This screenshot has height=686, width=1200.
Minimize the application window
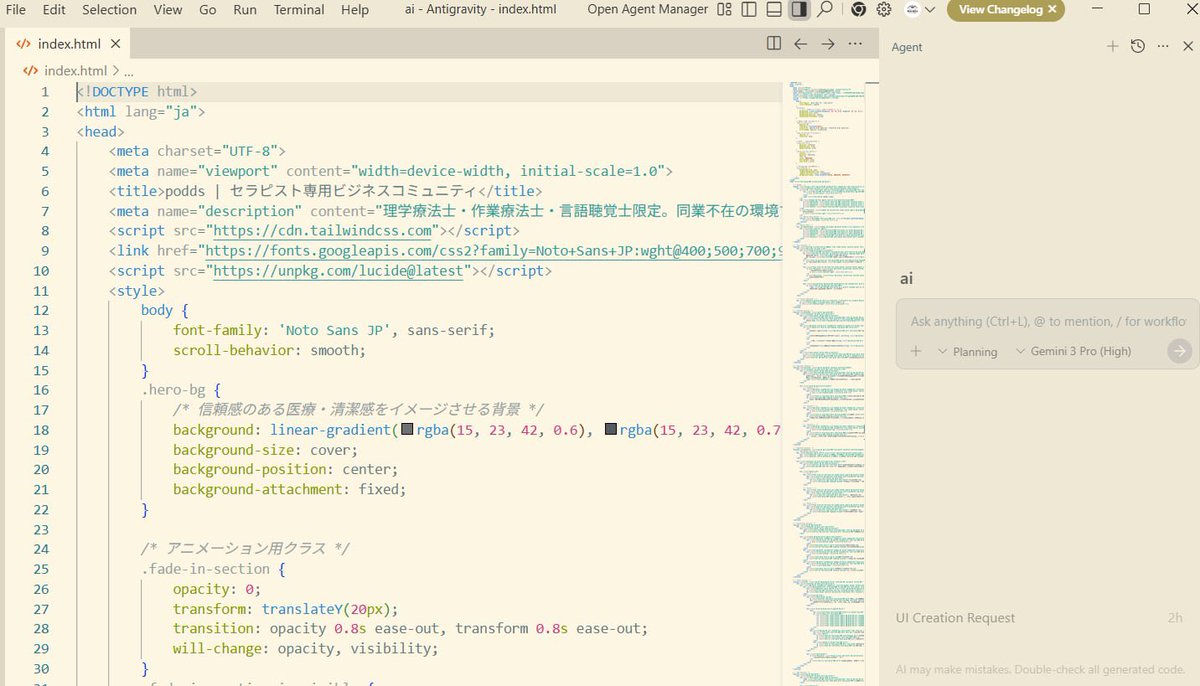1097,10
